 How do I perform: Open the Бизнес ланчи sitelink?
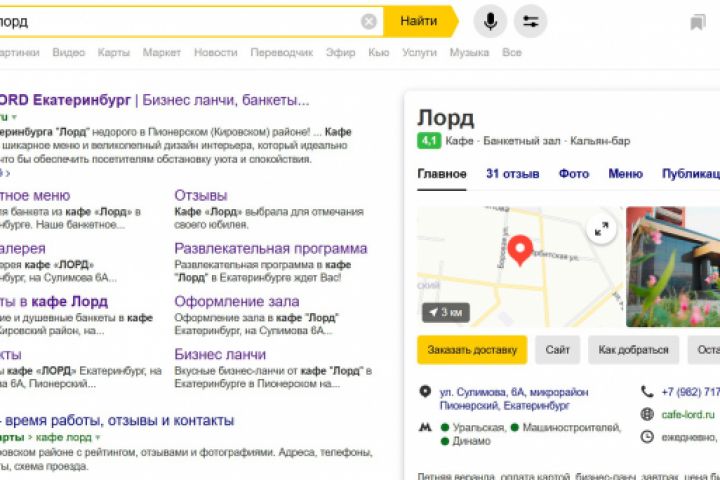[x=220, y=354]
